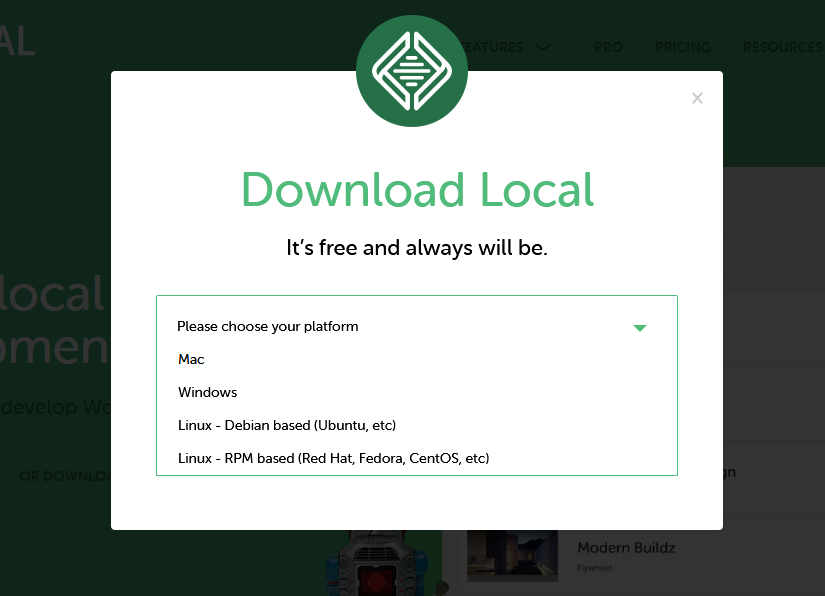Open the PRO page in navigation

coord(608,47)
